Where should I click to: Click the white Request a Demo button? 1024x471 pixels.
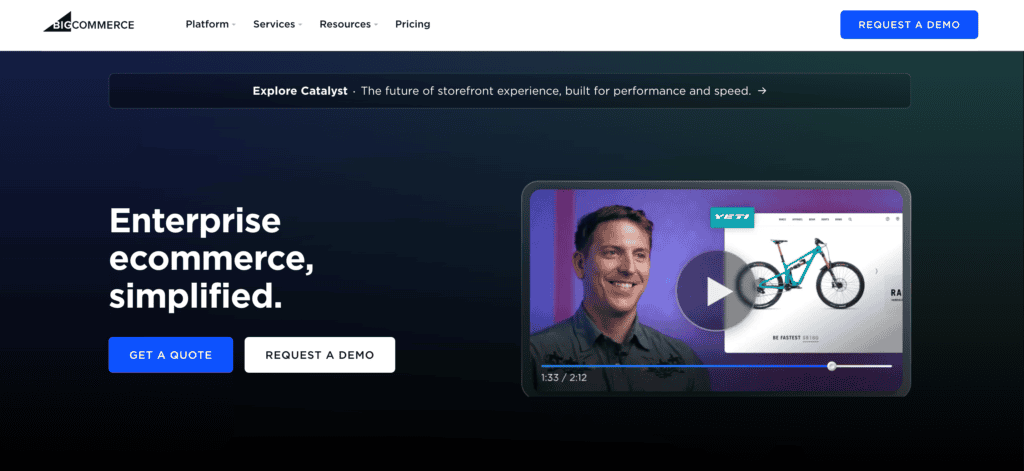coord(319,355)
